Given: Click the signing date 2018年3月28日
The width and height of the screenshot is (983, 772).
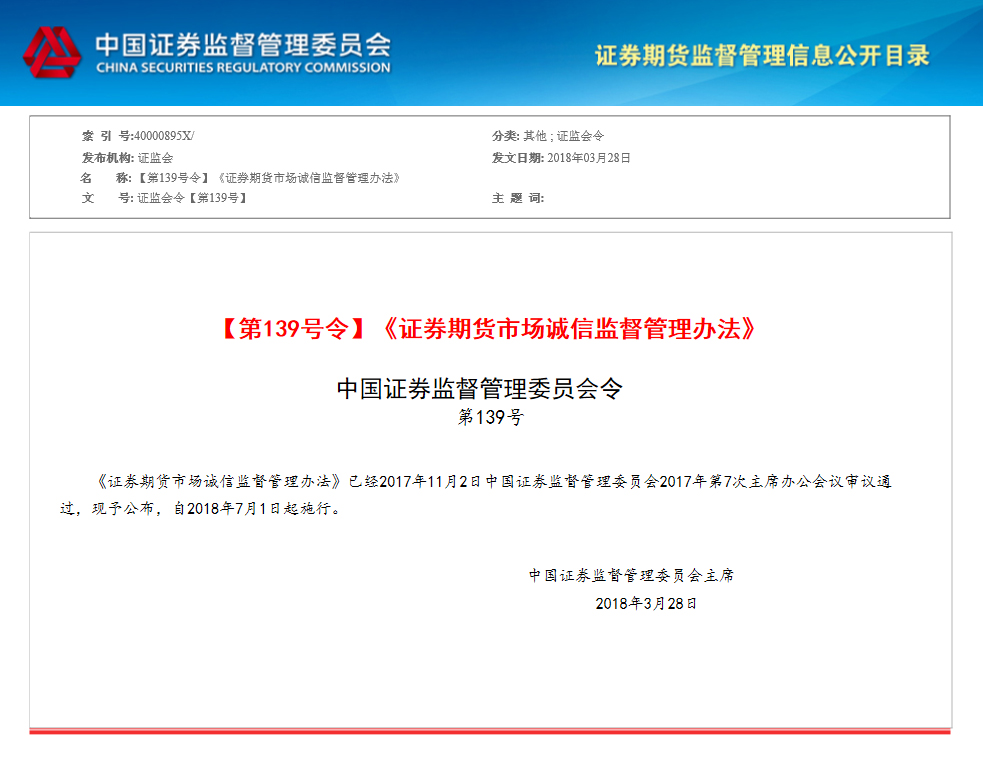Looking at the screenshot, I should point(645,603).
